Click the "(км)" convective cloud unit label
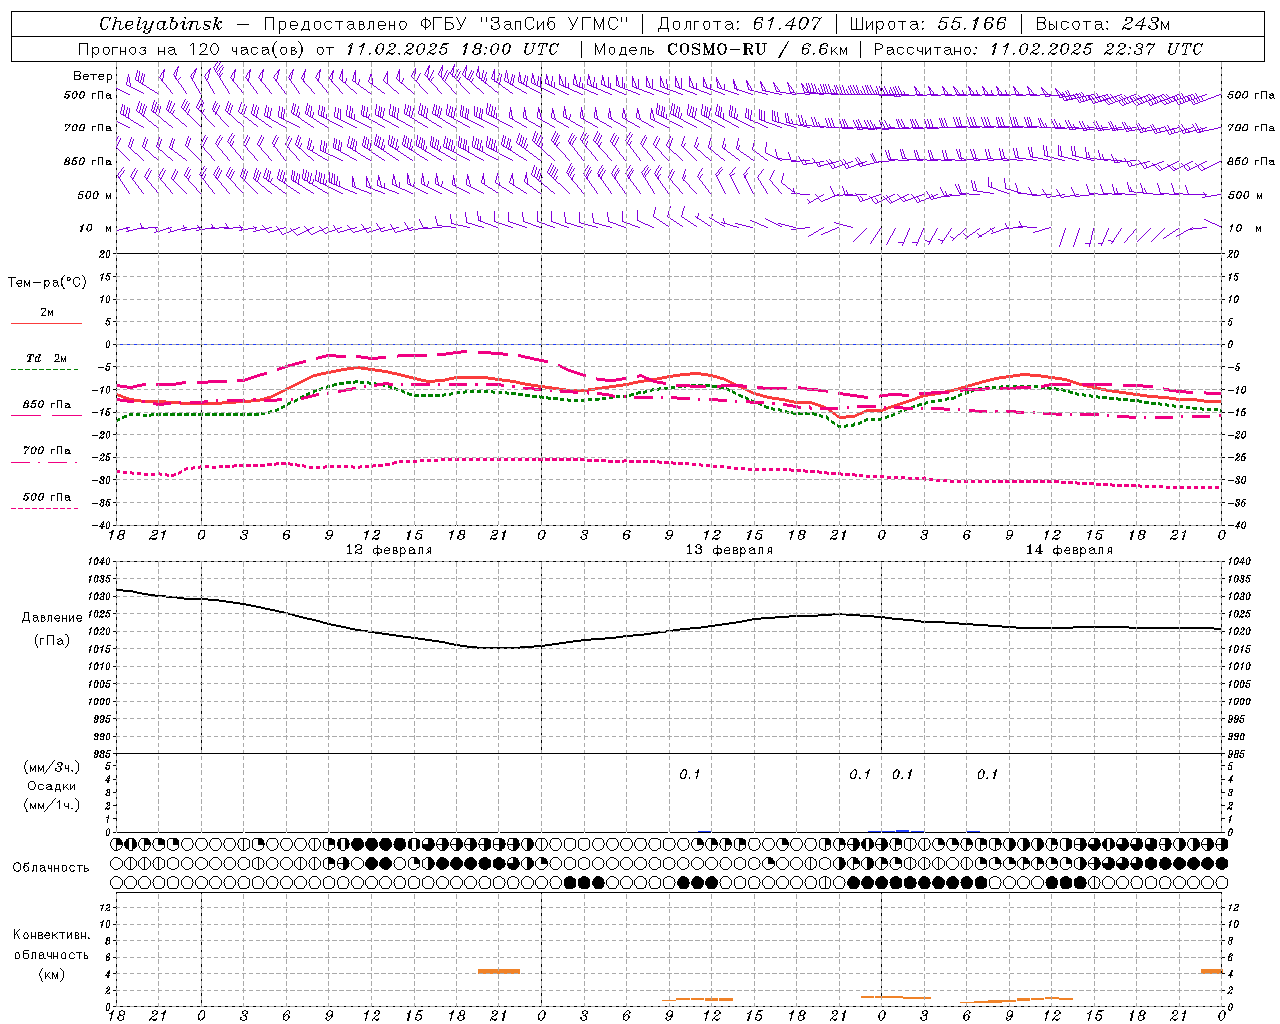This screenshot has height=1024, width=1280. point(51,974)
